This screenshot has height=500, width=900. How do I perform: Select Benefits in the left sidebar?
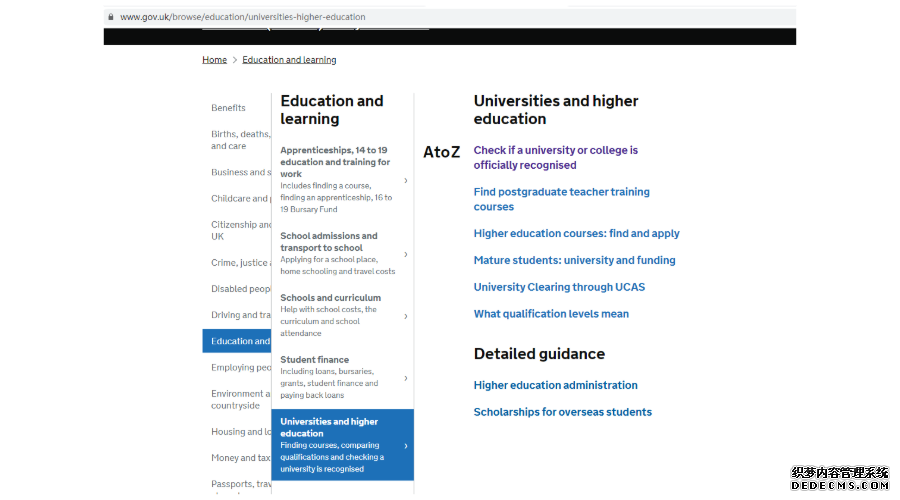point(228,108)
